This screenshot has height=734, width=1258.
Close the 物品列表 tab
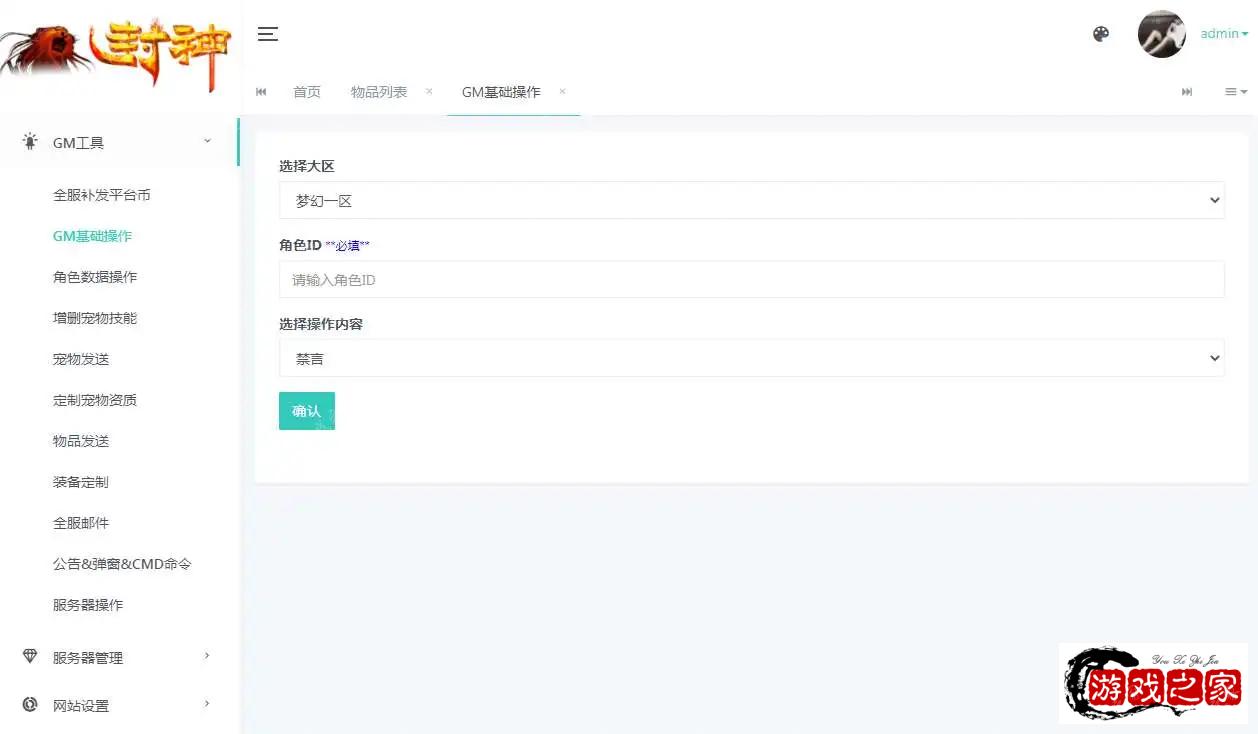429,91
